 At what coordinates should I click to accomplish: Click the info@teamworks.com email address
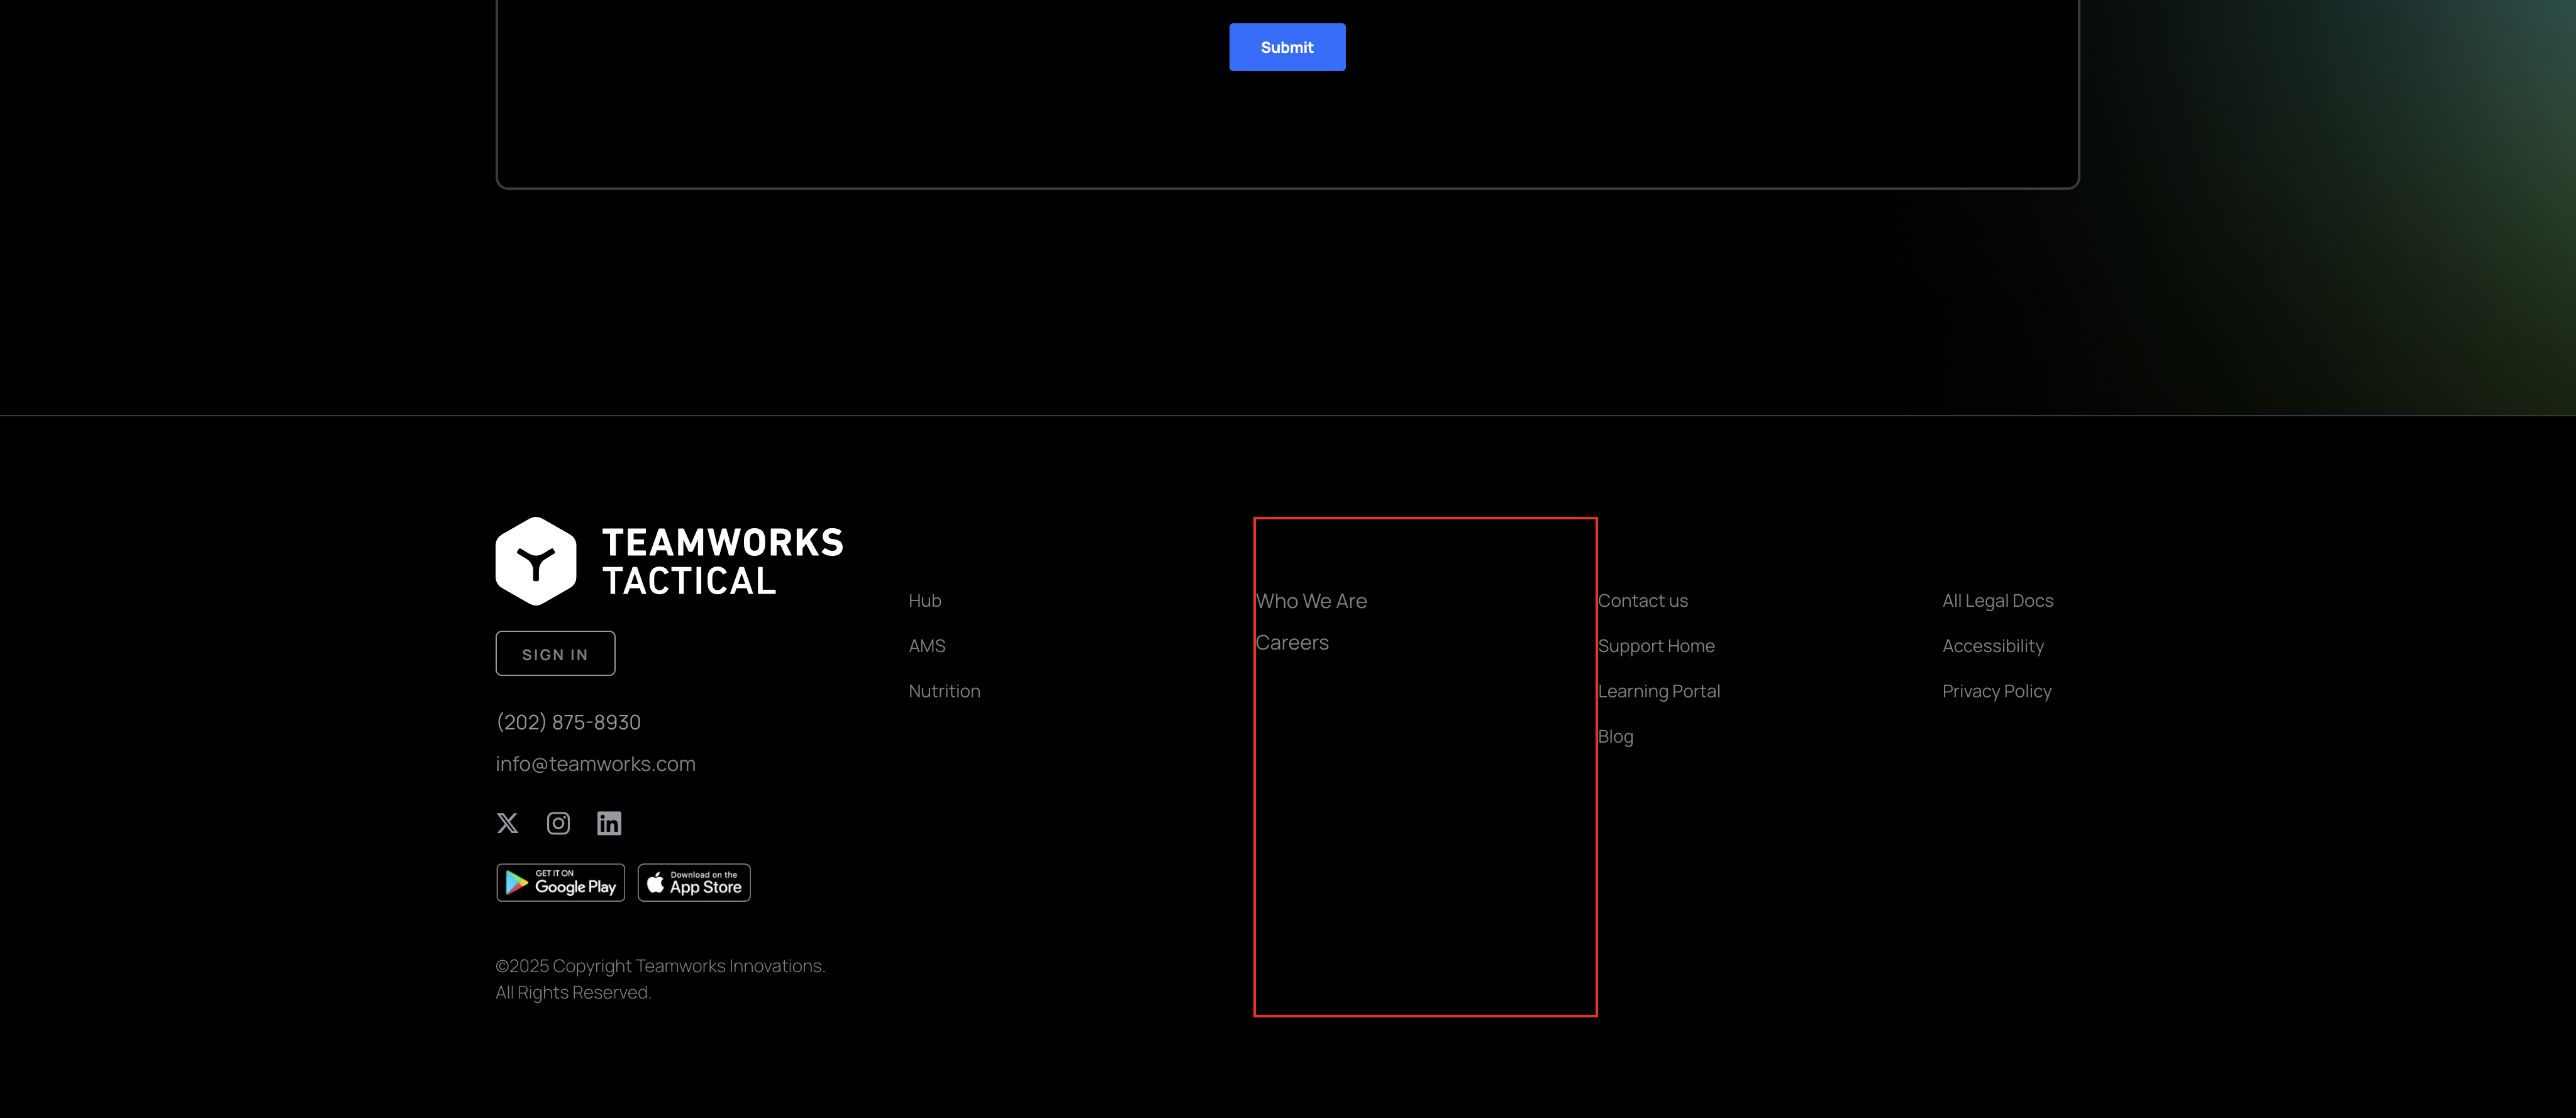(595, 764)
